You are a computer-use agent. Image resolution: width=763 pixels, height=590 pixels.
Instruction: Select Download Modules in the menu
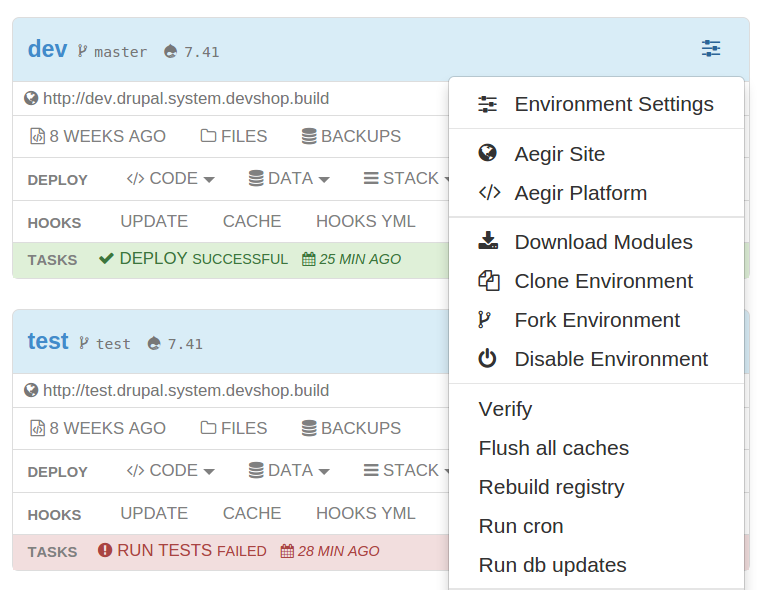(596, 242)
